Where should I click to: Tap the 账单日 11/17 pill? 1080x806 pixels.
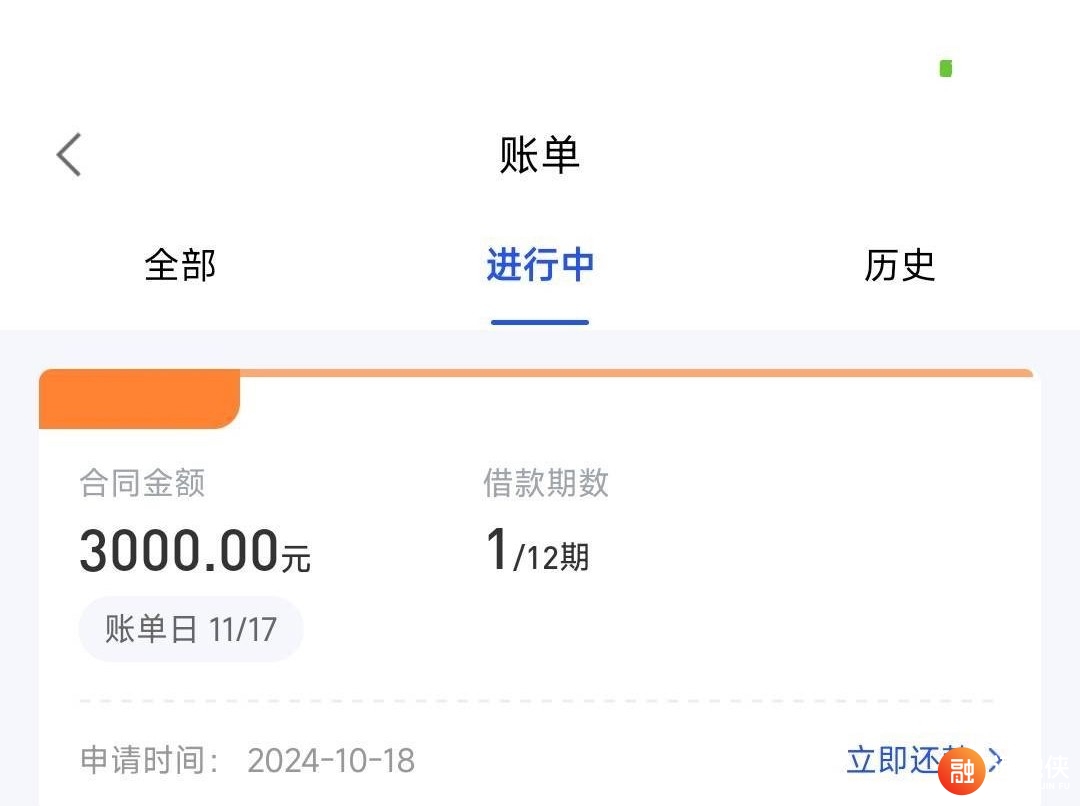click(x=191, y=629)
